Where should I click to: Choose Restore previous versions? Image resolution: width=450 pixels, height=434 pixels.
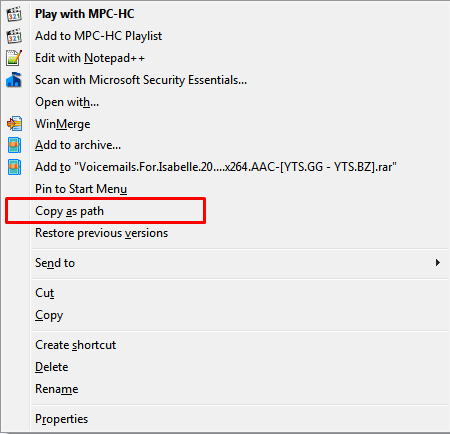tap(102, 233)
